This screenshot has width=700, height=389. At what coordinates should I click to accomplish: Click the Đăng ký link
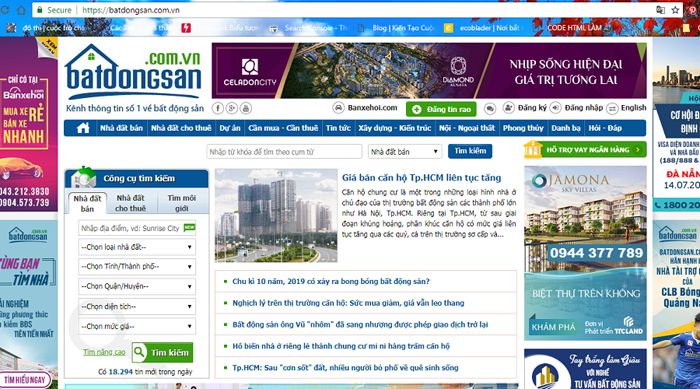click(525, 108)
